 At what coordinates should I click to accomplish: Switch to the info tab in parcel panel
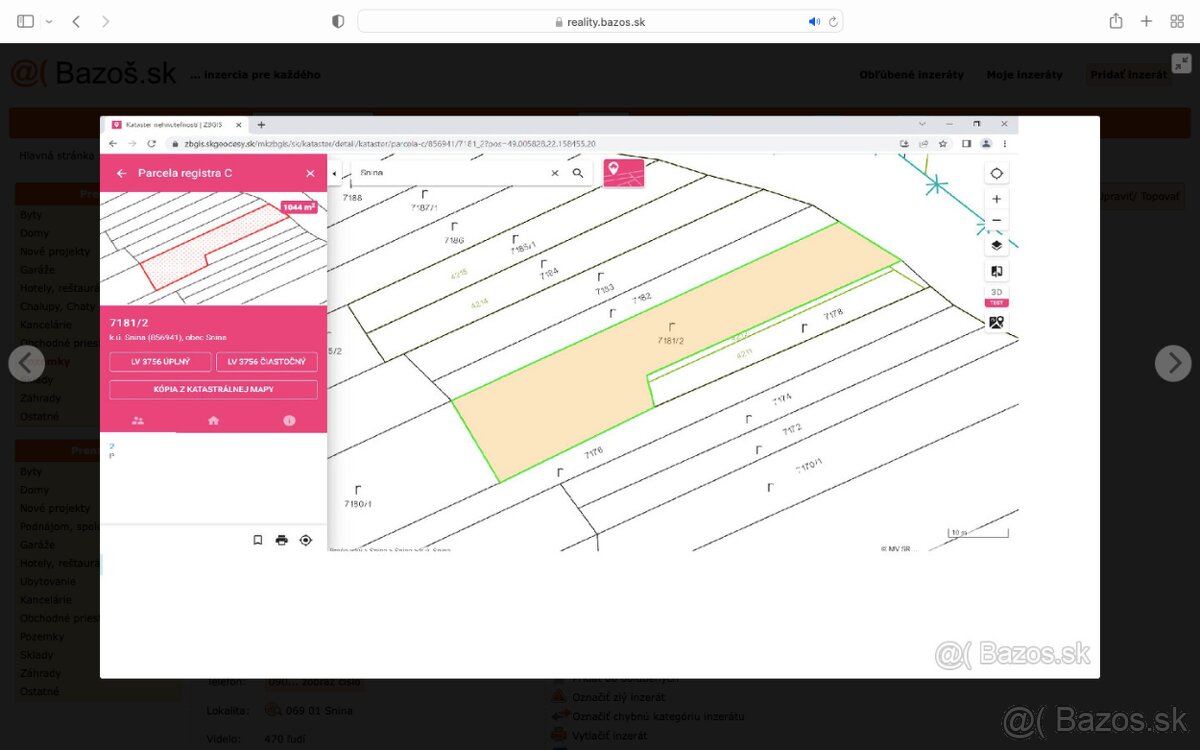coord(289,420)
